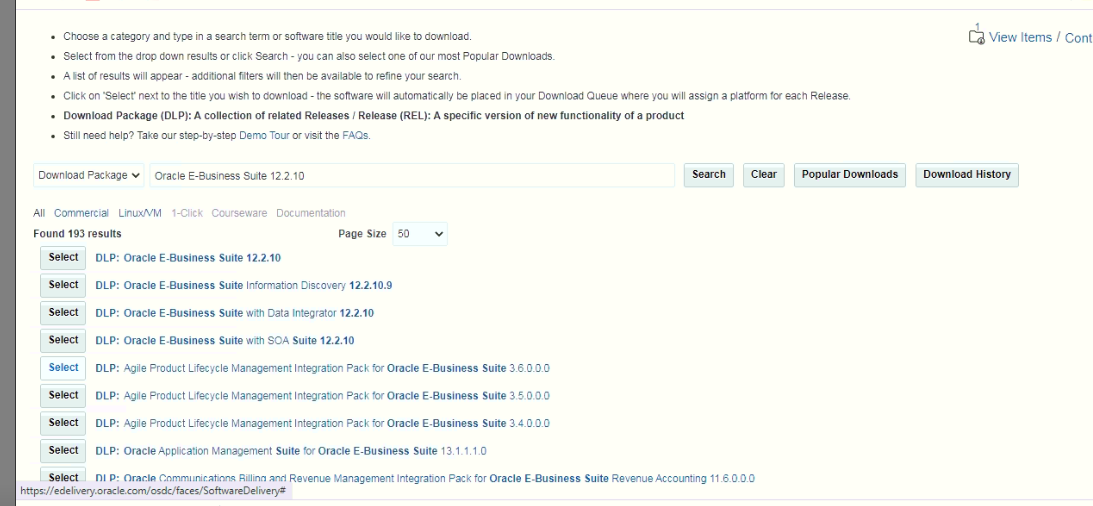Open Agile Integration Pack 3.4.0.0.0 link
Viewport: 1093px width, 506px height.
[322, 423]
